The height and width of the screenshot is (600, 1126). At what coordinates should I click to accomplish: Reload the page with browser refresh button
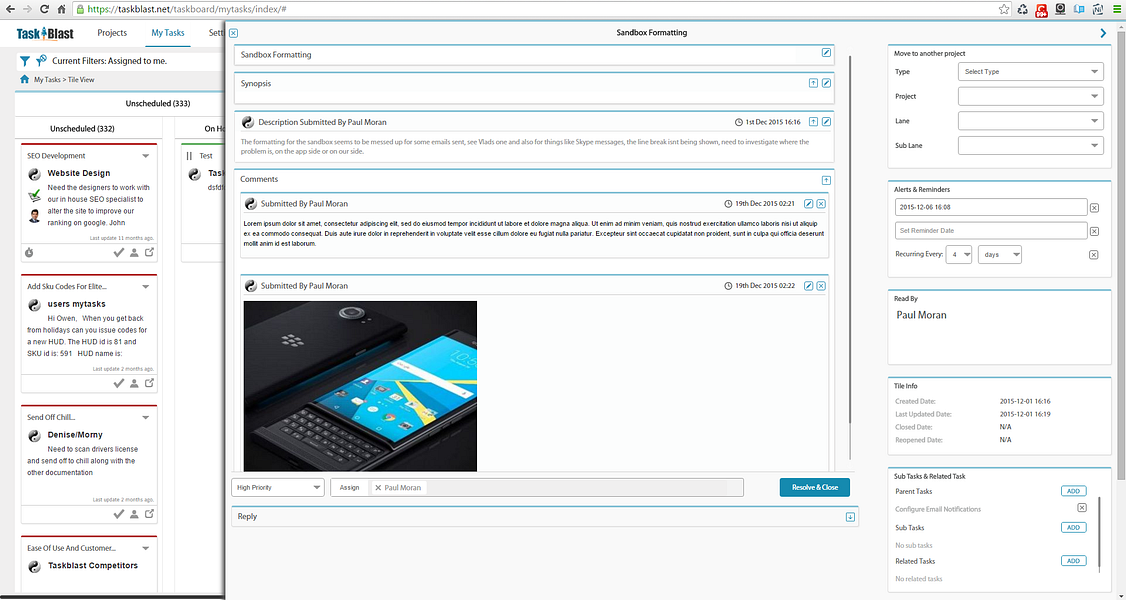(x=45, y=9)
